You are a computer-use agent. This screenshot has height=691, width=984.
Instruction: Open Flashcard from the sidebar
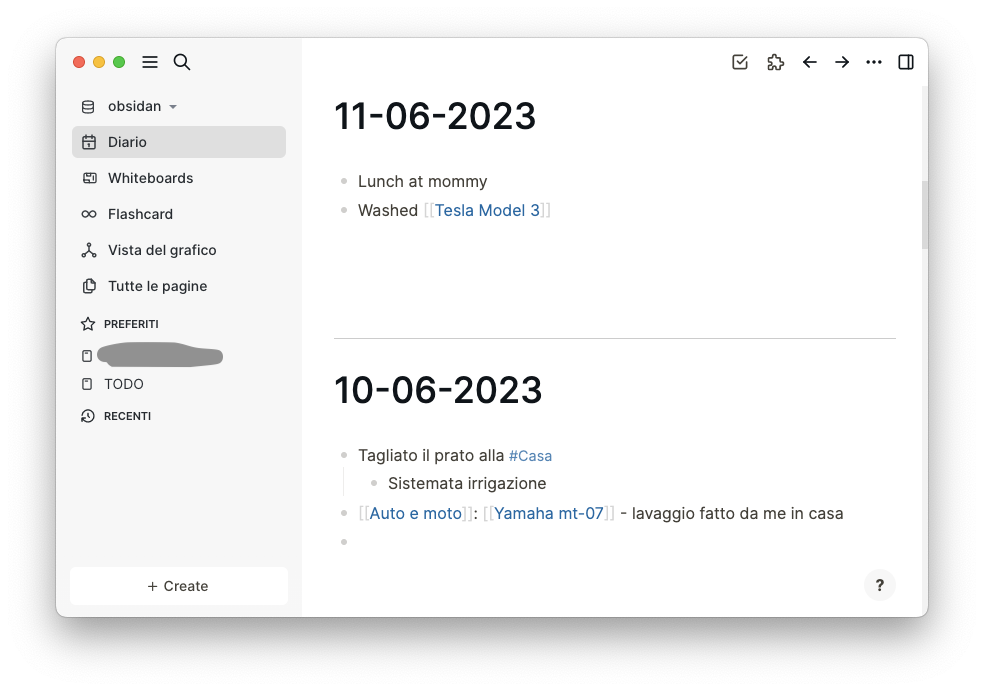click(x=179, y=214)
